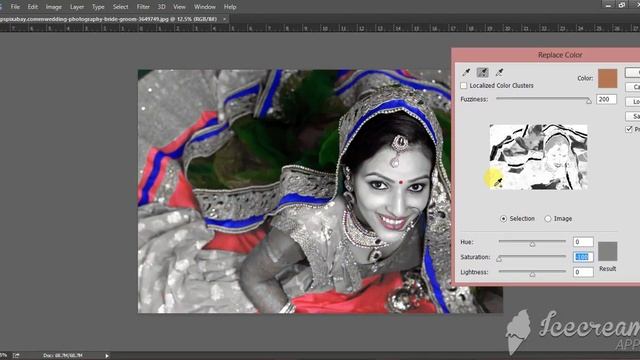The image size is (640, 360).
Task: Open the Edit menu
Action: coord(33,7)
